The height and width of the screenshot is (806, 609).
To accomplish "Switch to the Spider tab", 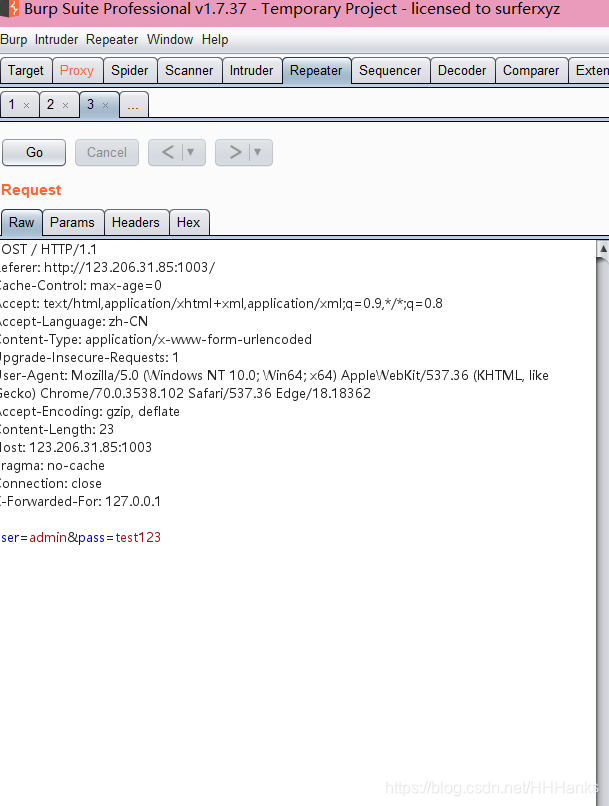I will tap(130, 70).
